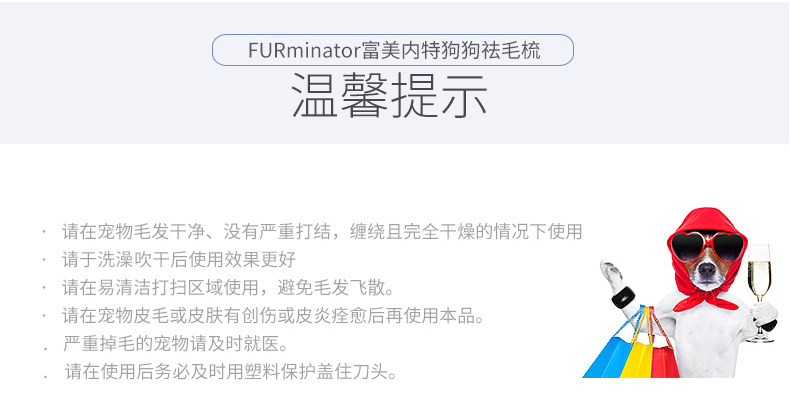Click the tip about skin wounds or dermatitis
Viewport: 790px width, 420px height.
pos(273,317)
